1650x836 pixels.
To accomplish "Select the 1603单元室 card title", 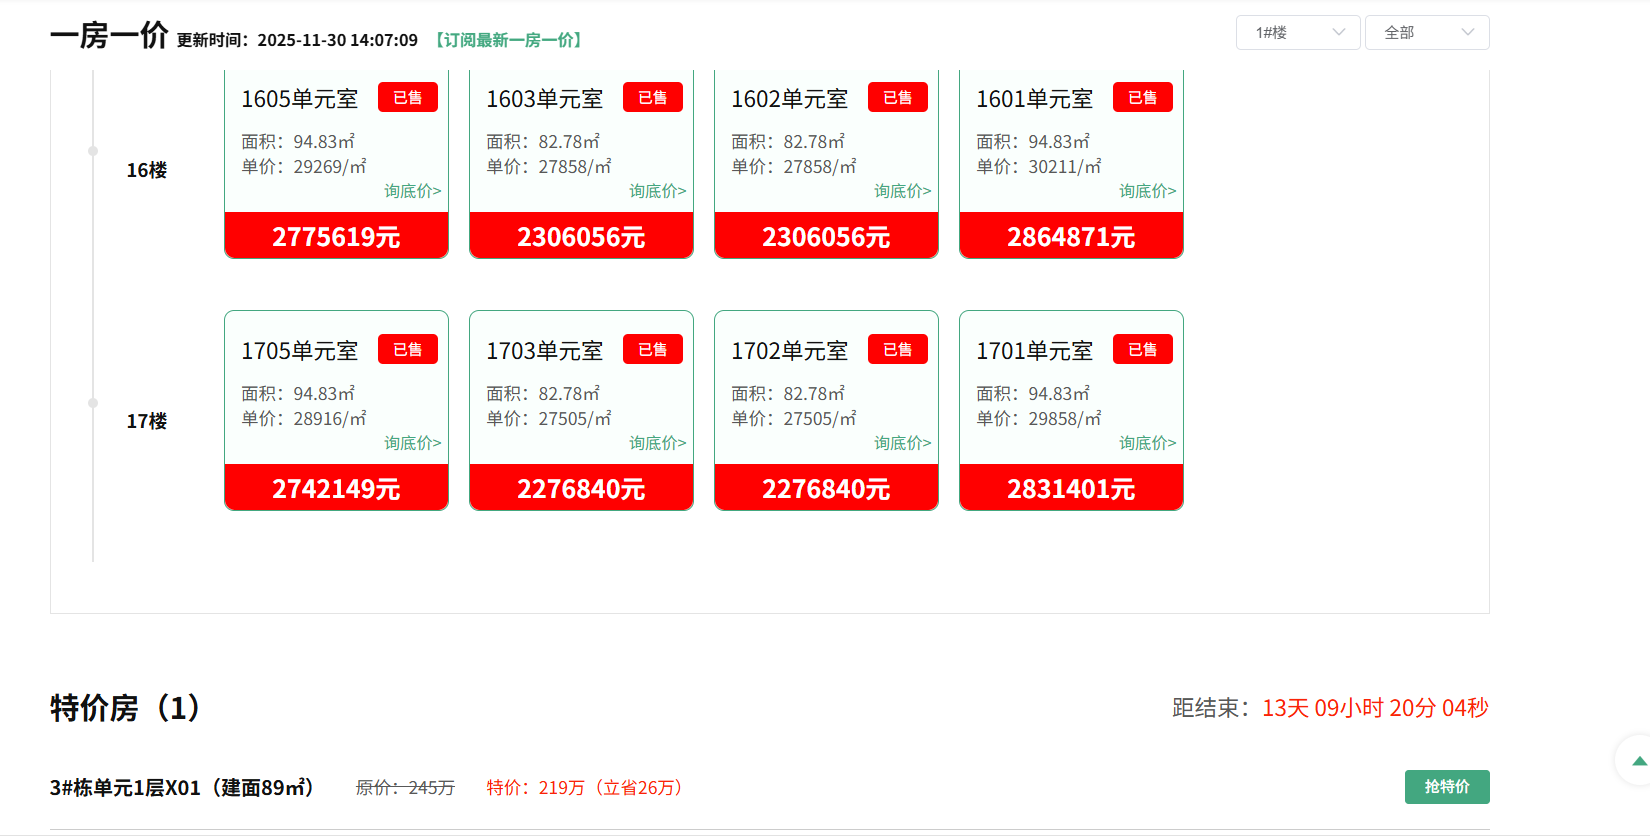I will [544, 99].
